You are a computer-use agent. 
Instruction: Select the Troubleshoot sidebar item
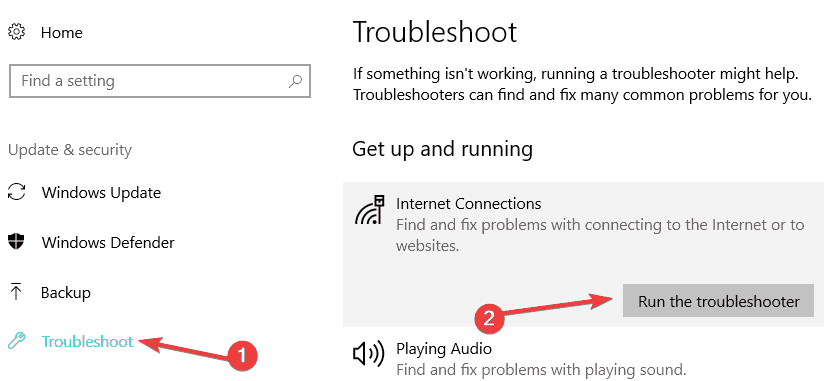pos(88,342)
